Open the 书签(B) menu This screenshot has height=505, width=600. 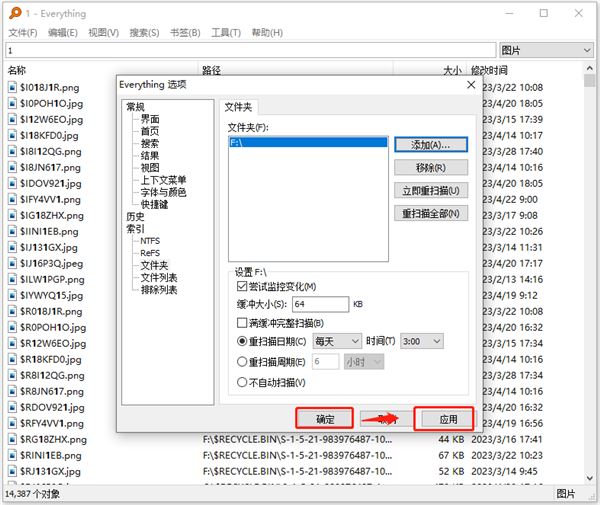click(x=185, y=33)
